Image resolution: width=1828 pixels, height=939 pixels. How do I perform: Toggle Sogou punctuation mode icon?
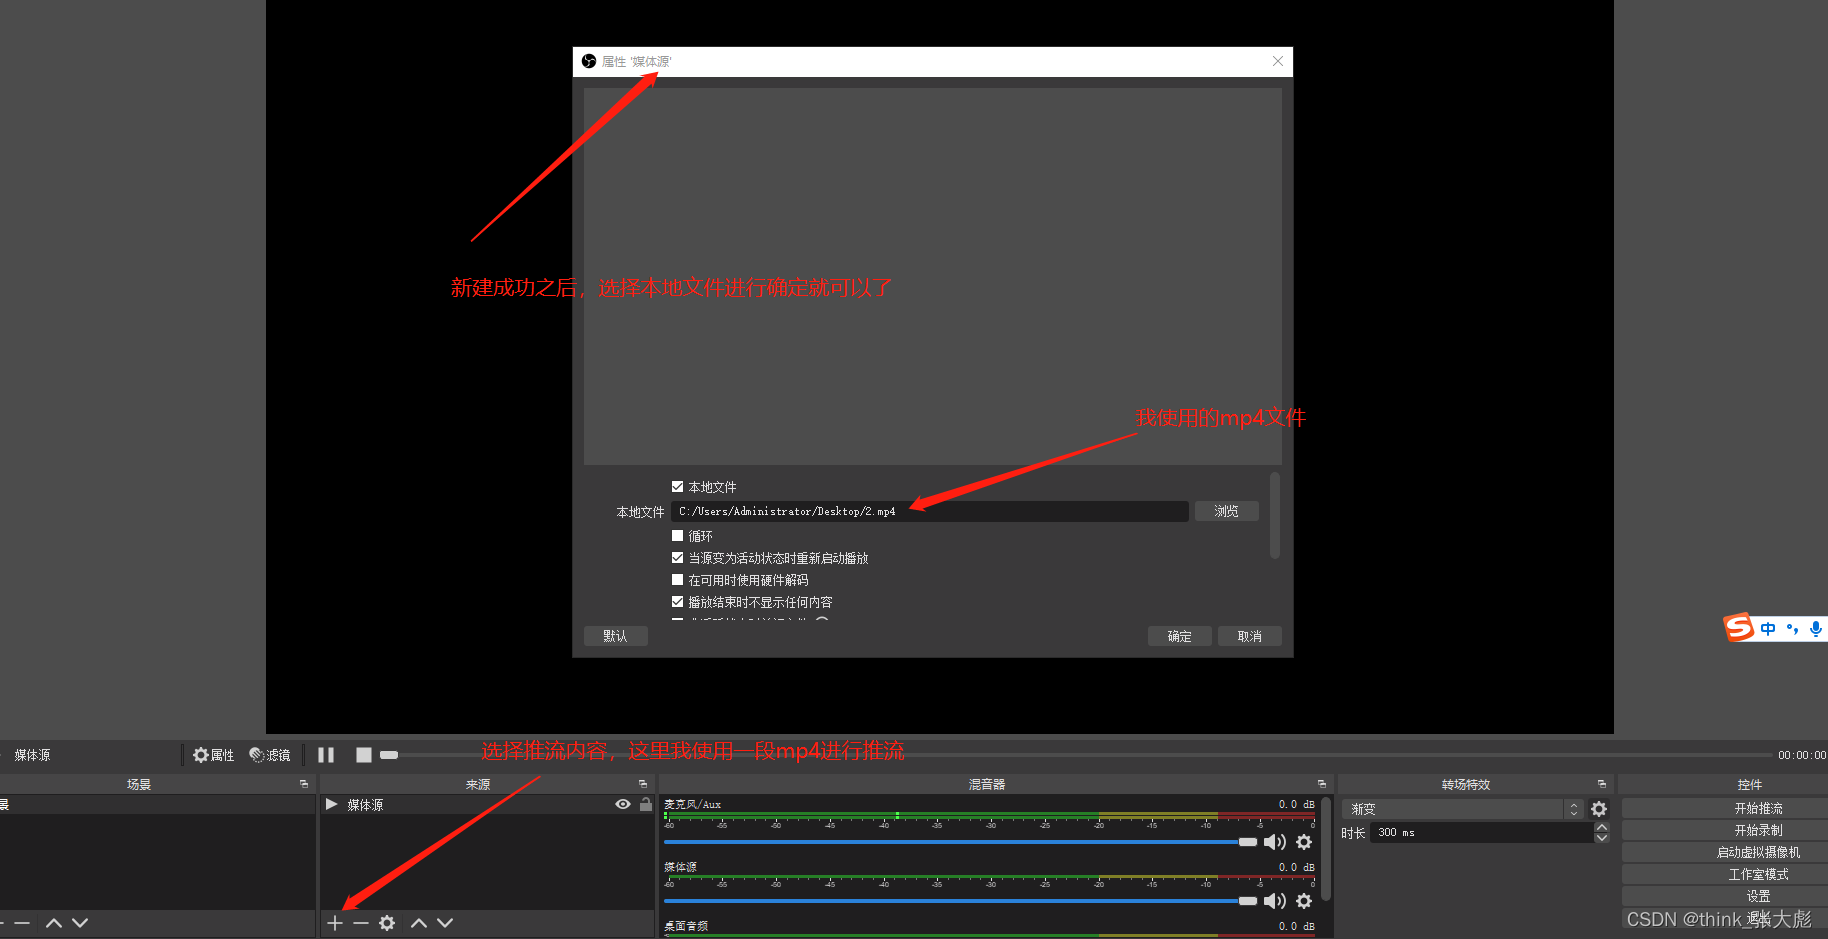(x=1792, y=629)
